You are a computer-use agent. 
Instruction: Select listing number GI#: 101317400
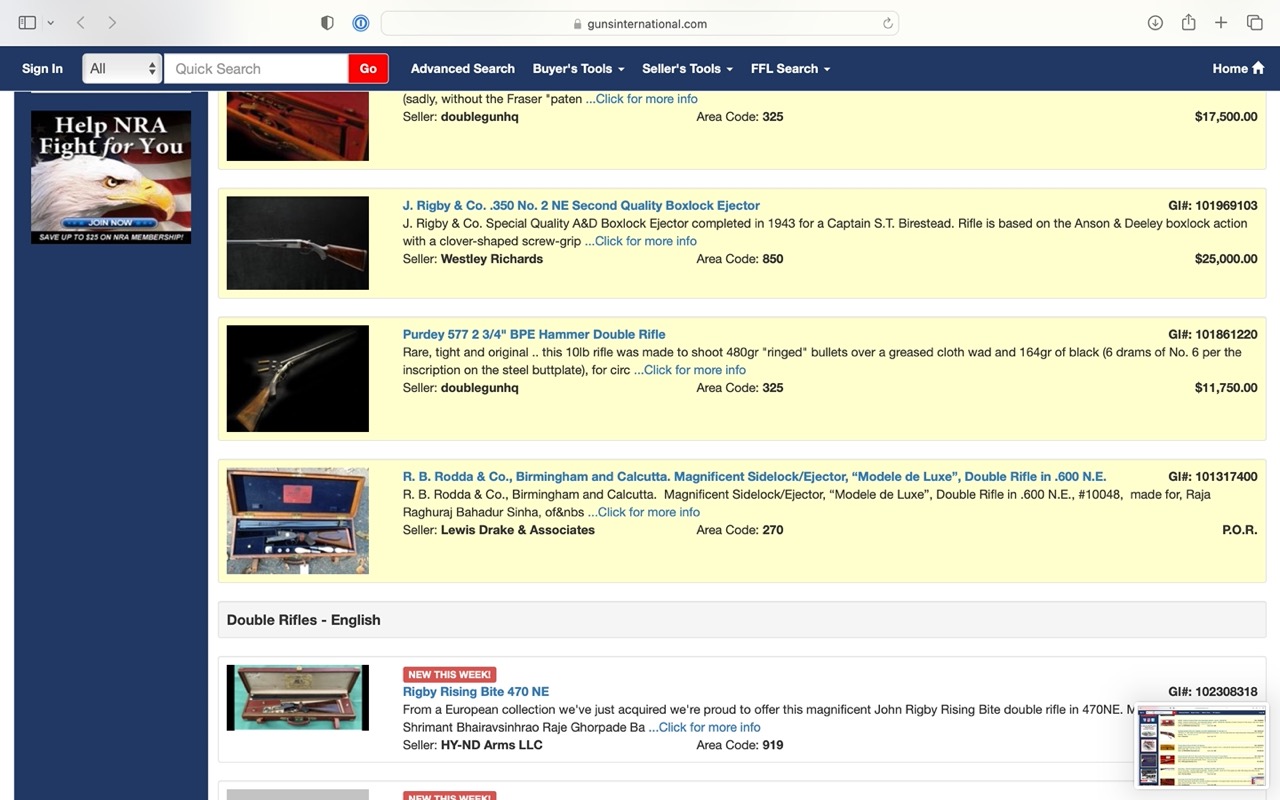tap(1213, 476)
